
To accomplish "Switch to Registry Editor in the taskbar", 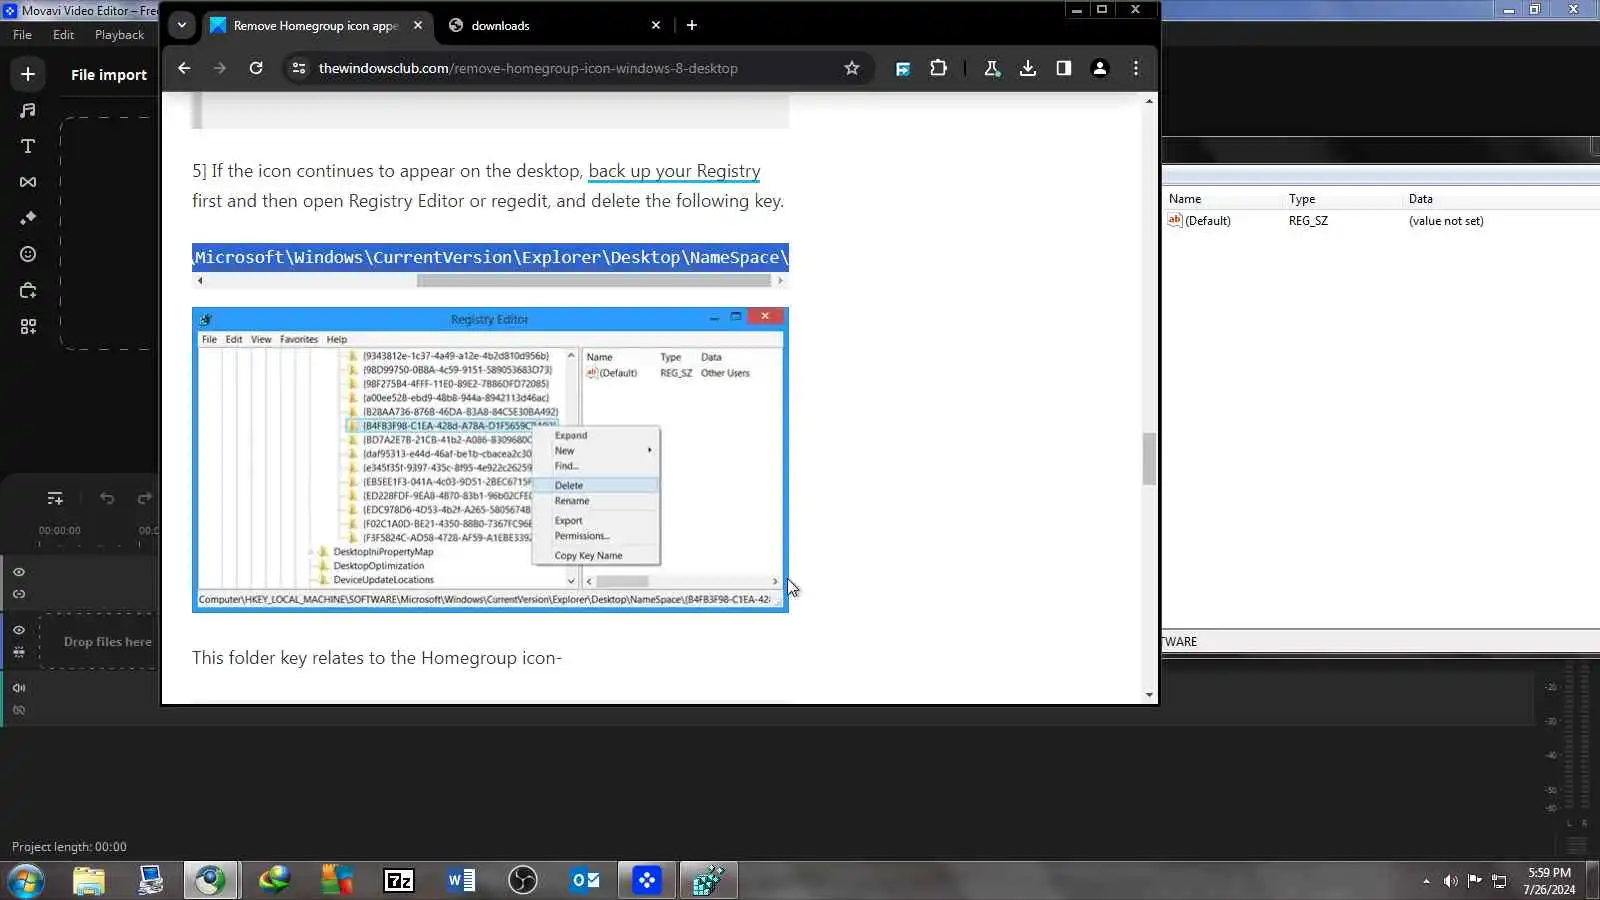I will pos(709,880).
